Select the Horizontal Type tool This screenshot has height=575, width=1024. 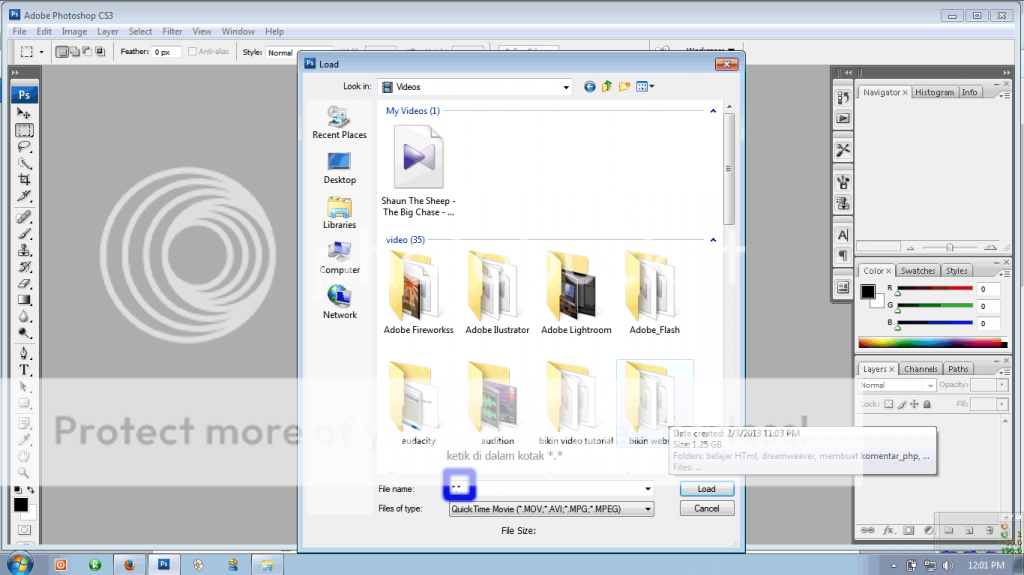pyautogui.click(x=24, y=370)
